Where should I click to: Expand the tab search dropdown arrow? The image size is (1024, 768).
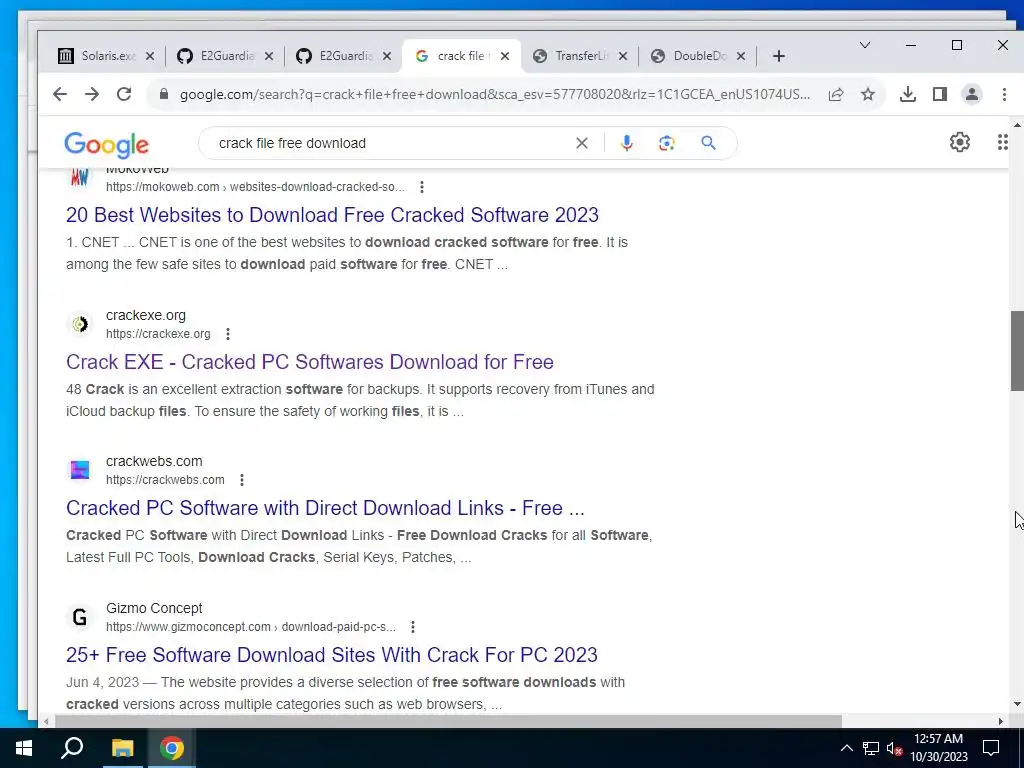pyautogui.click(x=865, y=45)
